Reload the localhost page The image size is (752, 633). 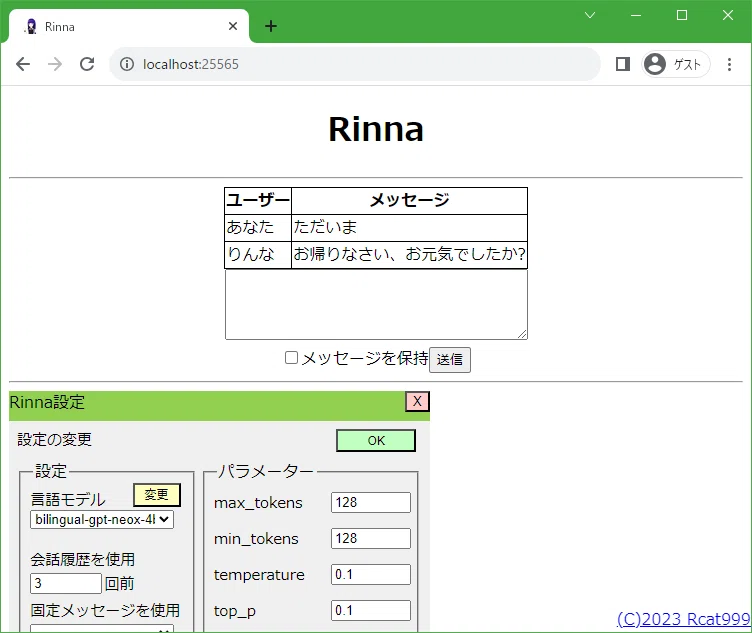coord(87,64)
